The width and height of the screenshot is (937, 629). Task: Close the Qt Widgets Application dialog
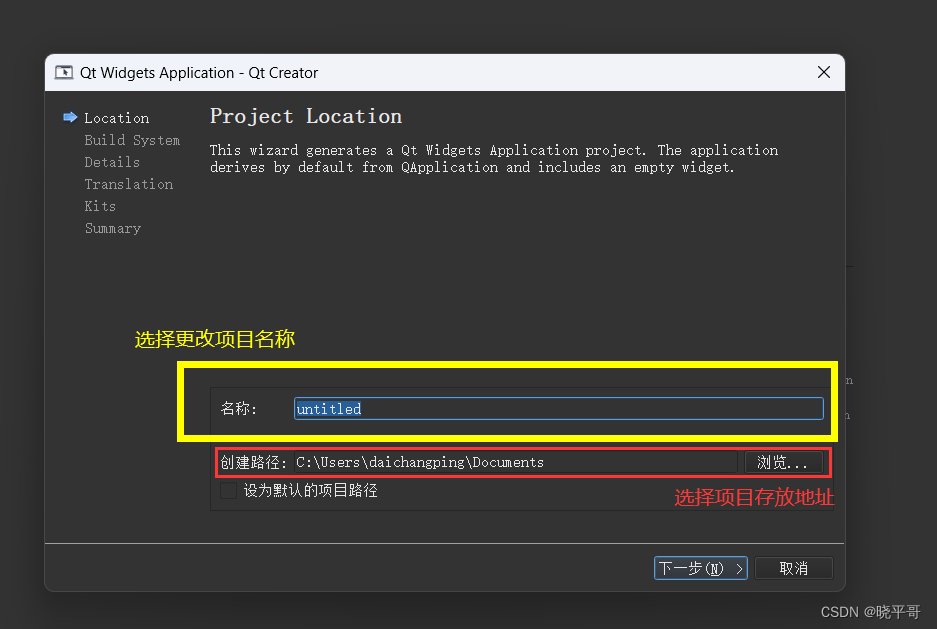click(823, 72)
